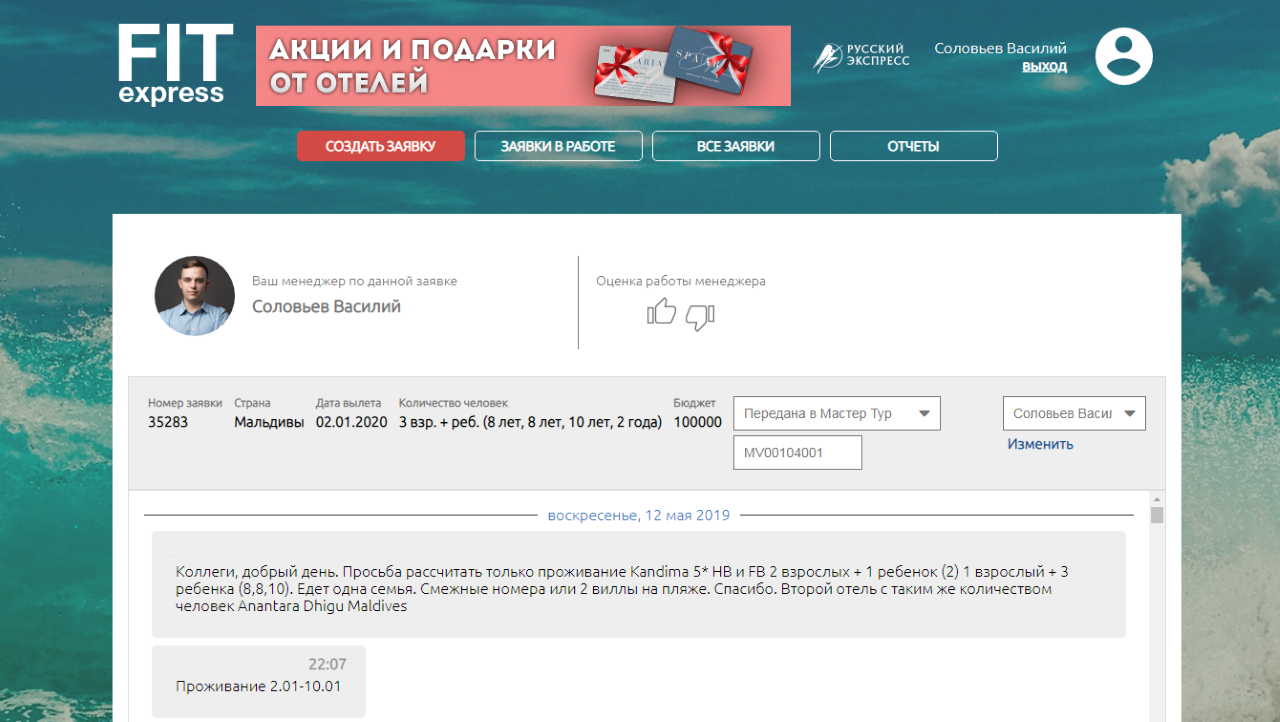This screenshot has height=722, width=1280.
Task: Click the first message about Kandima
Action: (x=638, y=588)
